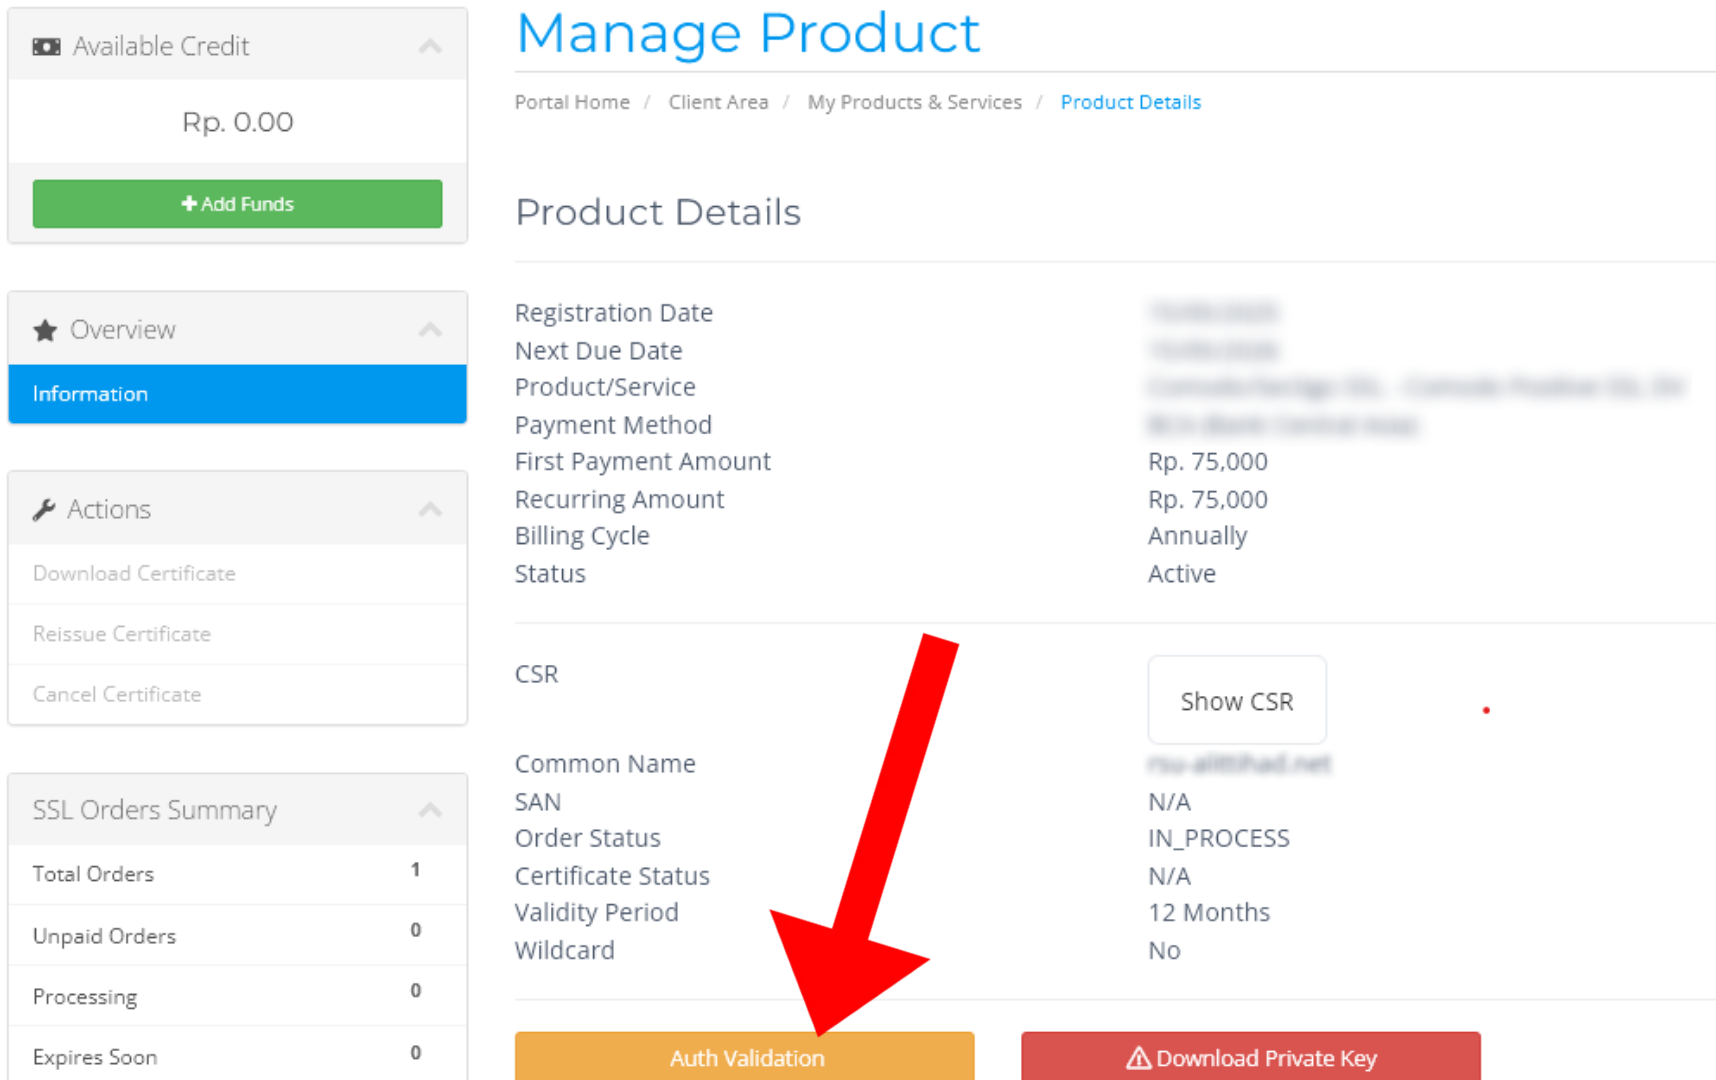The image size is (1716, 1080).
Task: Select the Information menu item
Action: click(237, 394)
